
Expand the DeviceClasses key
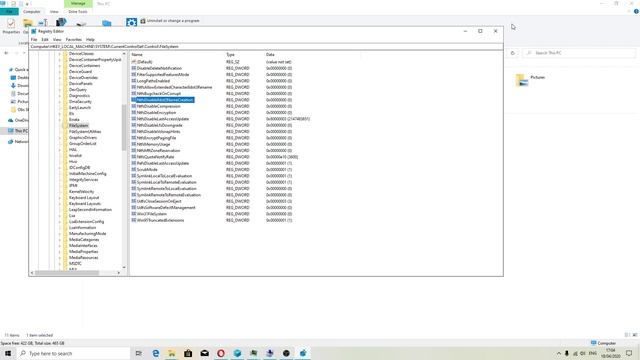(60, 53)
